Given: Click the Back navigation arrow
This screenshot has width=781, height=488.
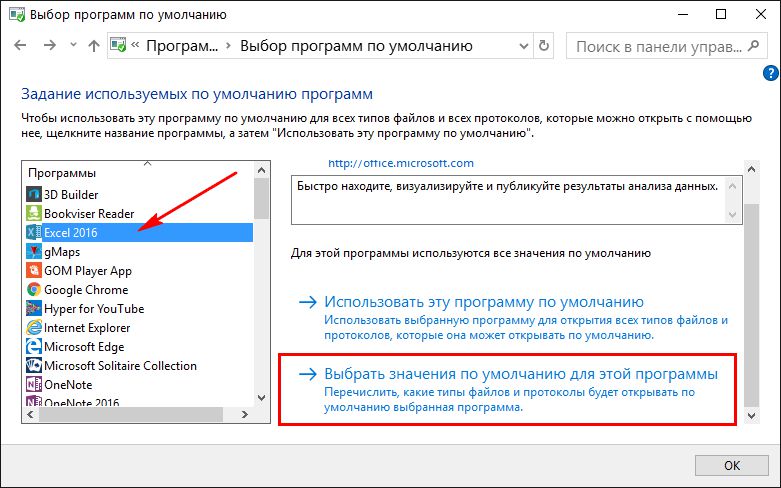Looking at the screenshot, I should coord(21,46).
